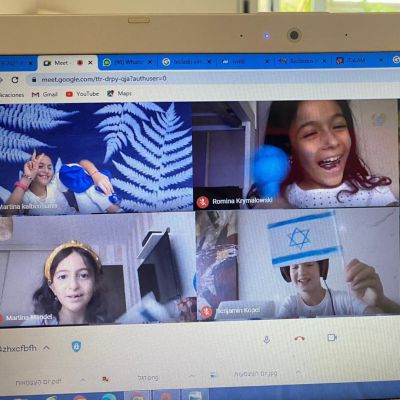Expand the first download item chevron

click(83, 380)
